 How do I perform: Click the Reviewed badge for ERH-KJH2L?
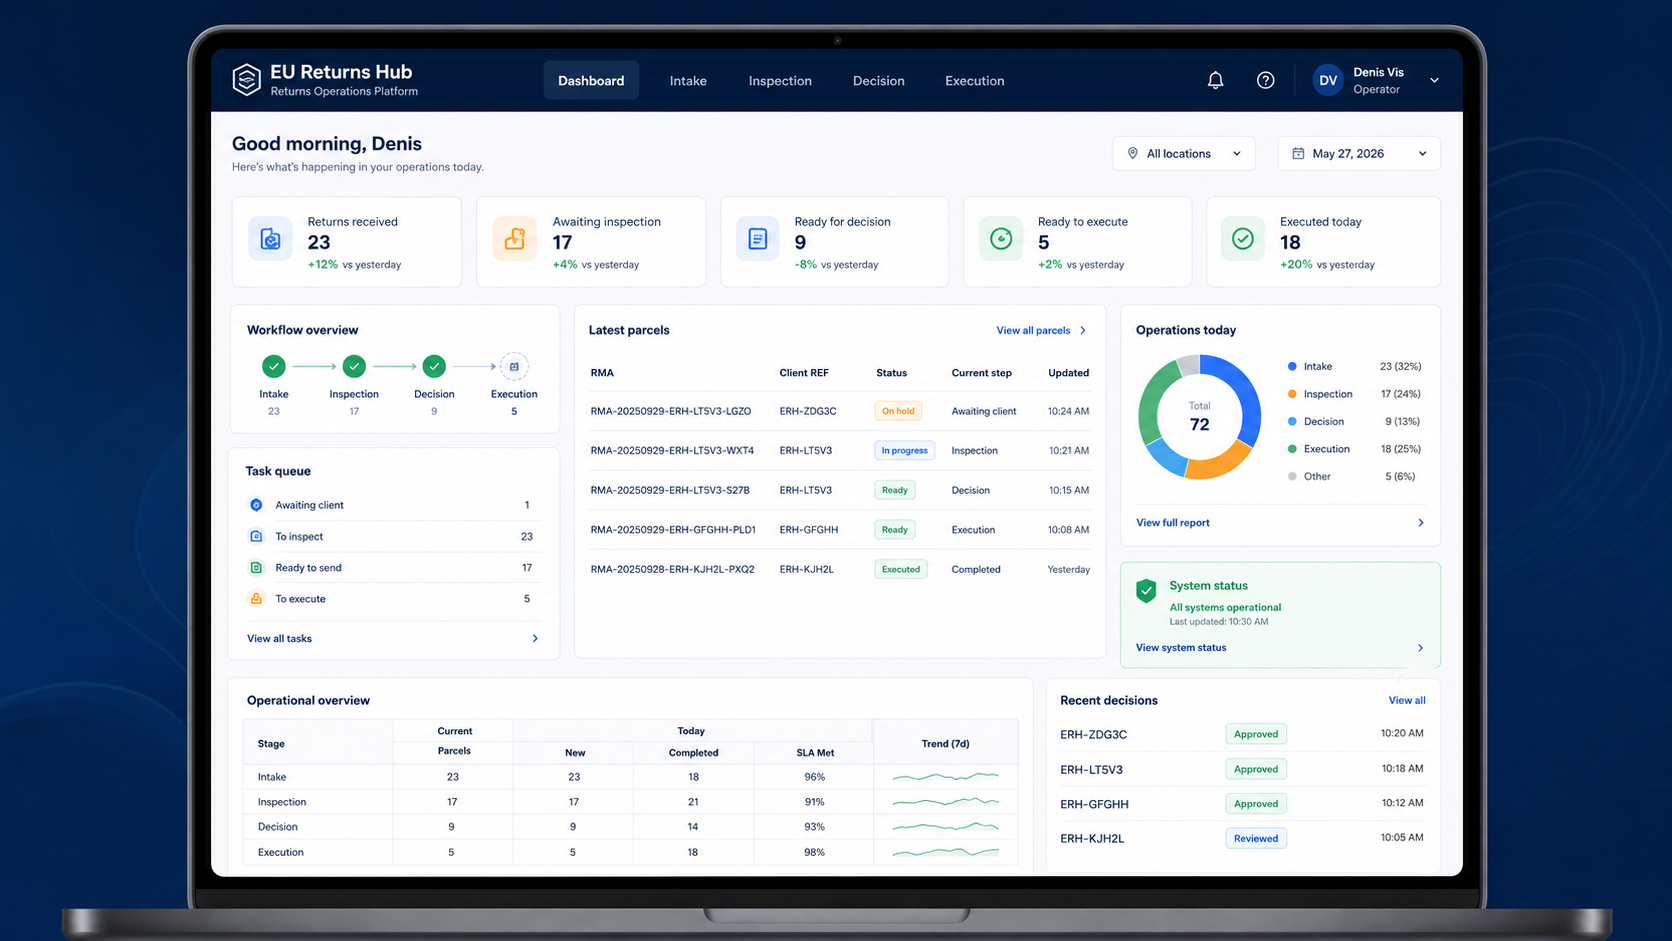coord(1256,838)
